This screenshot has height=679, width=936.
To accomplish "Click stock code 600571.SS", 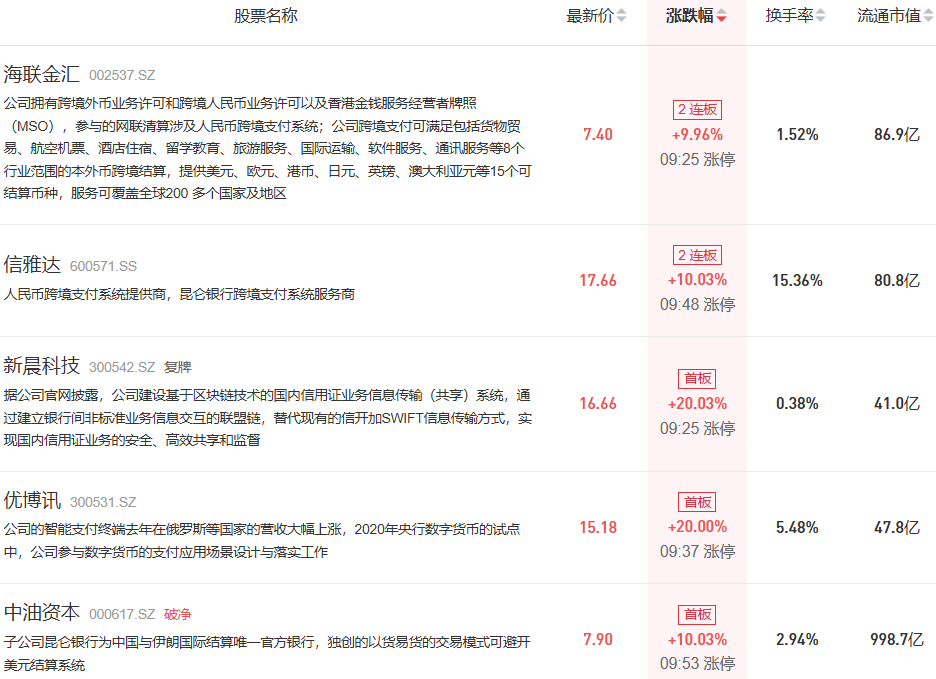I will coord(103,266).
